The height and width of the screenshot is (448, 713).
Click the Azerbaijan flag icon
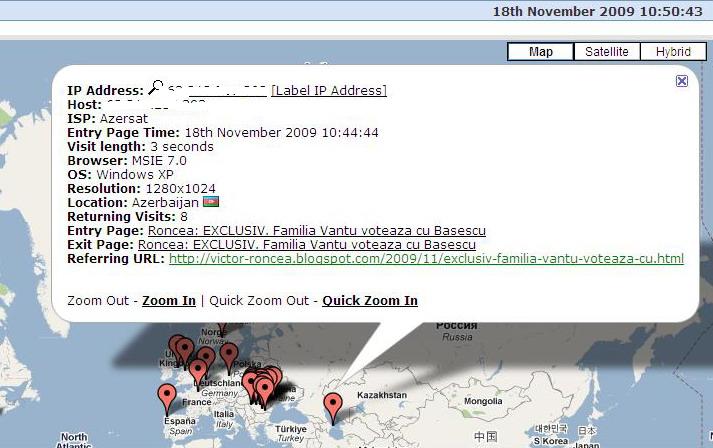(x=211, y=201)
